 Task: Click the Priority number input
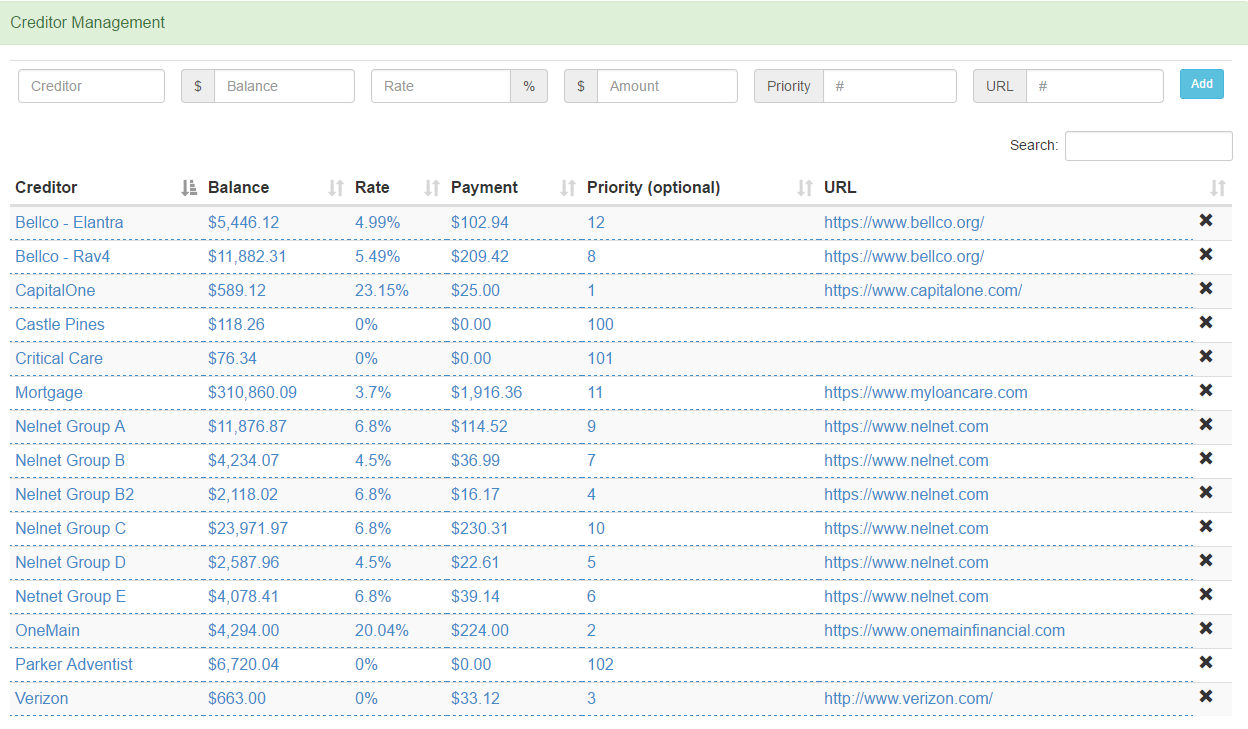pyautogui.click(x=889, y=86)
